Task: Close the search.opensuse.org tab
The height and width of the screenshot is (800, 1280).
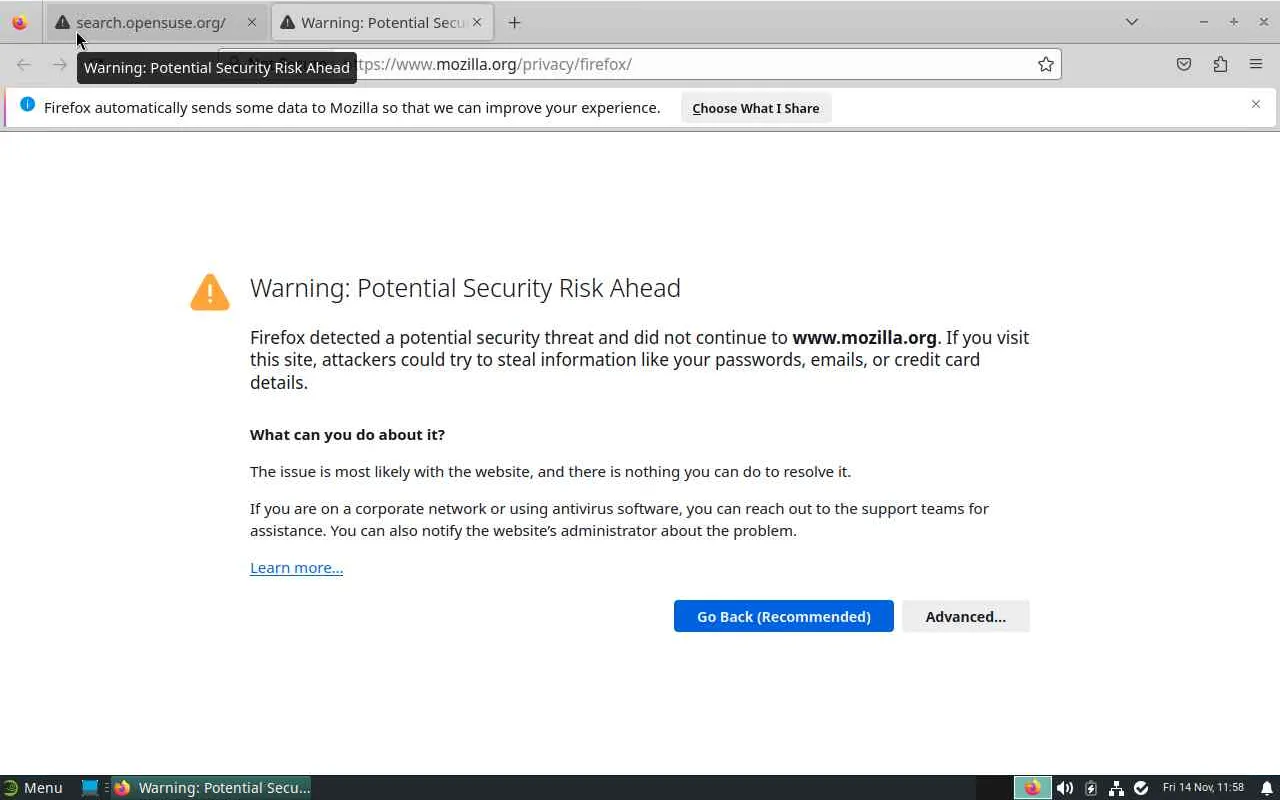Action: (x=251, y=22)
